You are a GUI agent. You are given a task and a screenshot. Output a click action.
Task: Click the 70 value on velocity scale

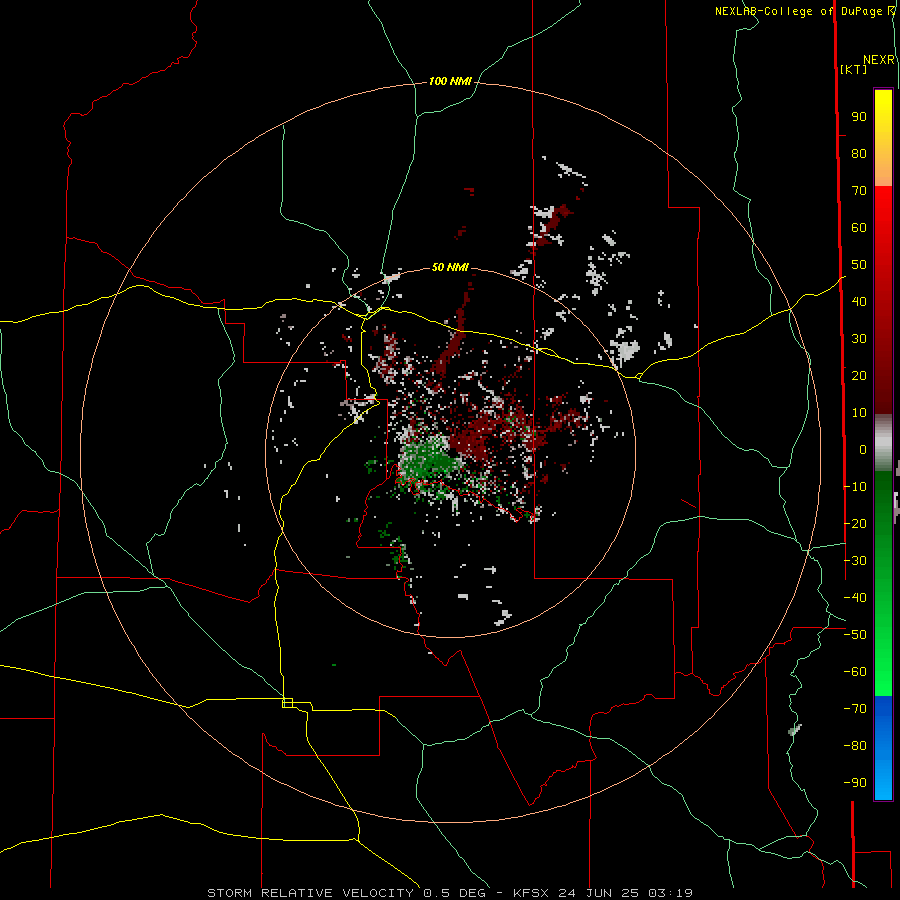(x=859, y=191)
